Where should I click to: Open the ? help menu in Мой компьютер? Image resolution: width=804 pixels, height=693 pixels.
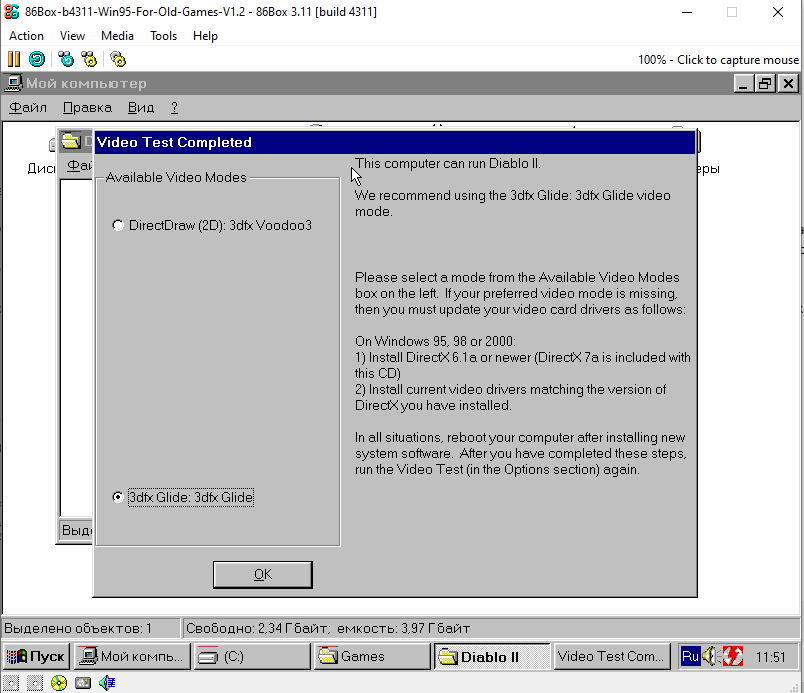(174, 108)
